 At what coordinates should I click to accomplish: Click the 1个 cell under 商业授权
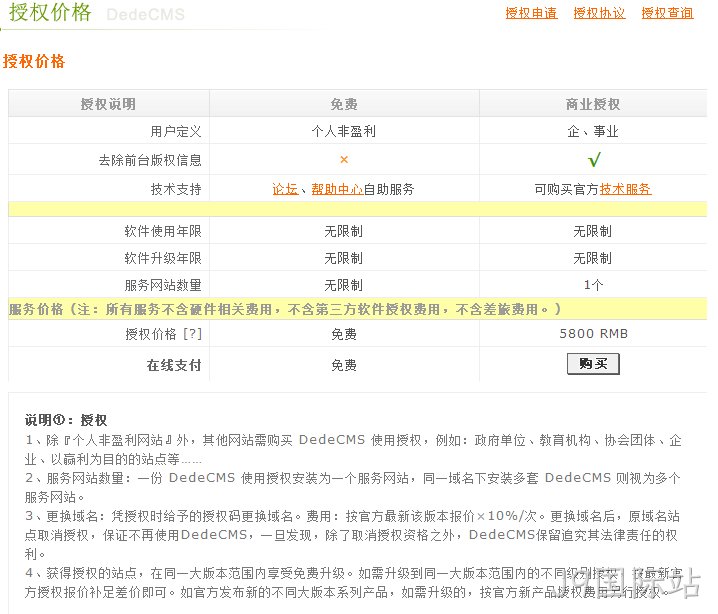[x=593, y=285]
